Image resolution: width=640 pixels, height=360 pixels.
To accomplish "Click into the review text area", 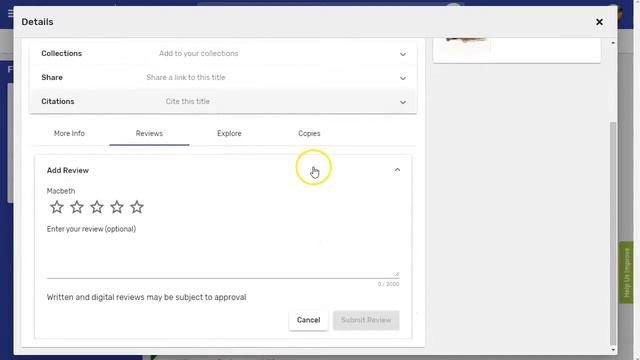I will pyautogui.click(x=223, y=257).
